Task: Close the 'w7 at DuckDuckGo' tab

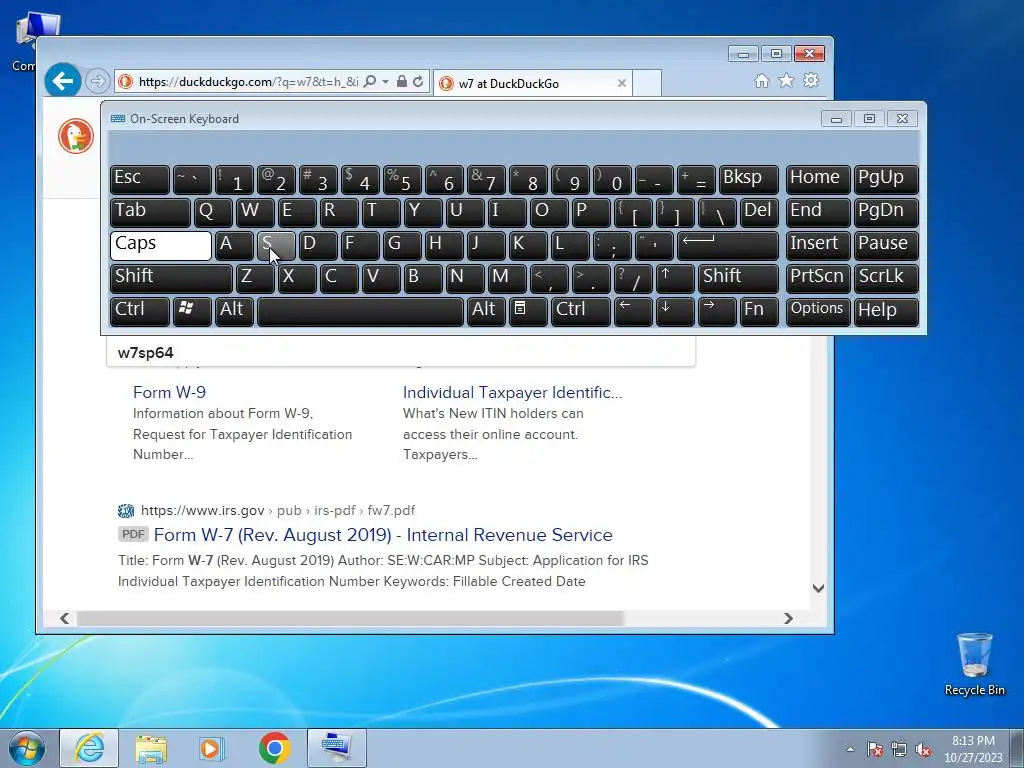Action: click(622, 83)
